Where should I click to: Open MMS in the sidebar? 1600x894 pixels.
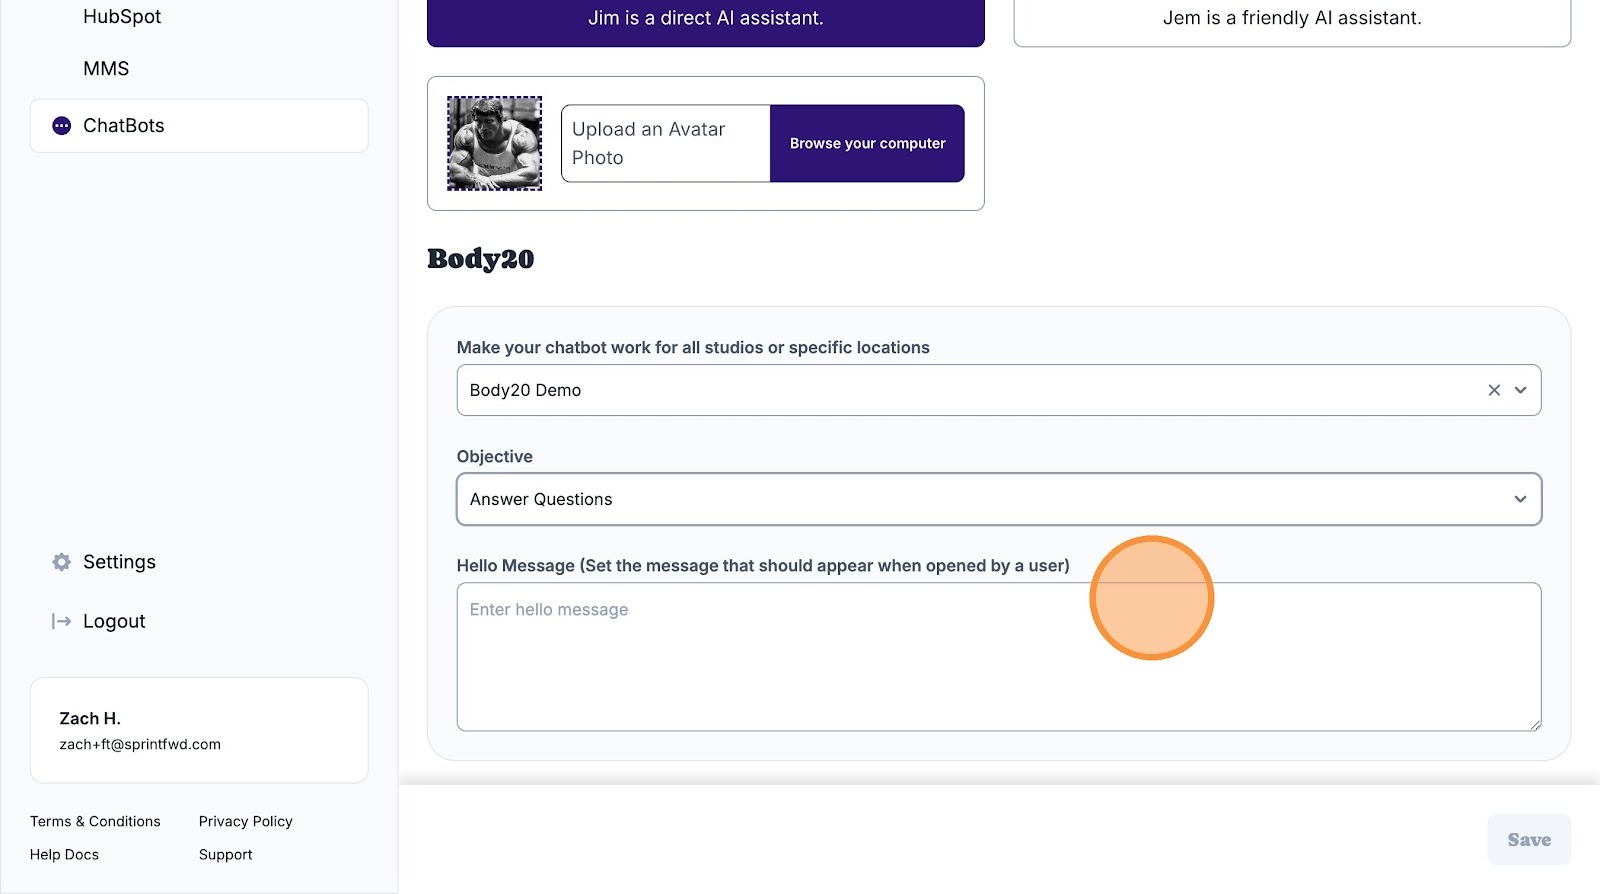tap(106, 68)
